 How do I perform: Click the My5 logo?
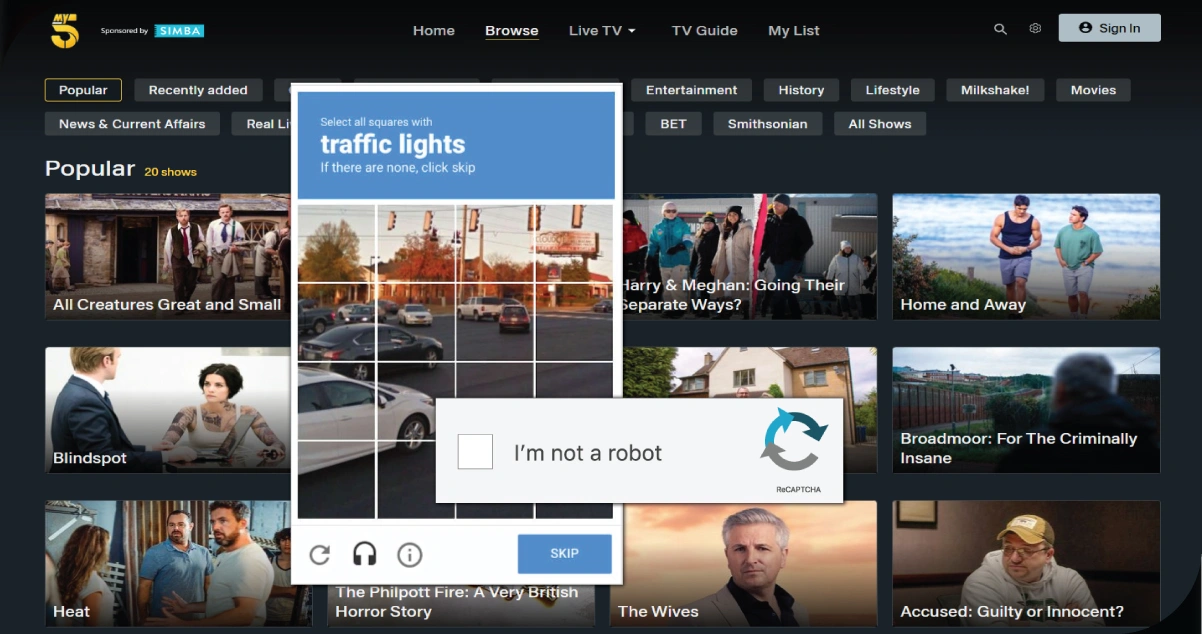[64, 31]
